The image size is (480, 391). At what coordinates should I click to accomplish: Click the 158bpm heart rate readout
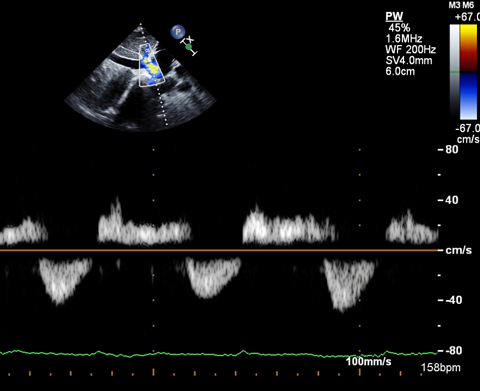pyautogui.click(x=441, y=367)
